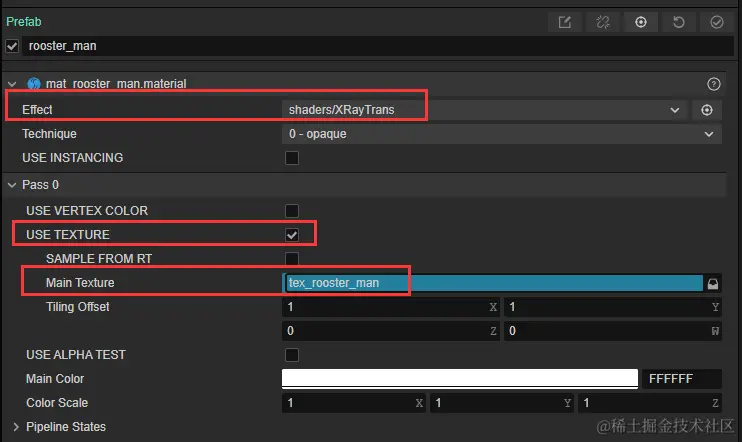This screenshot has height=442, width=742.
Task: Click the FFFFFF hex color field
Action: pos(681,379)
